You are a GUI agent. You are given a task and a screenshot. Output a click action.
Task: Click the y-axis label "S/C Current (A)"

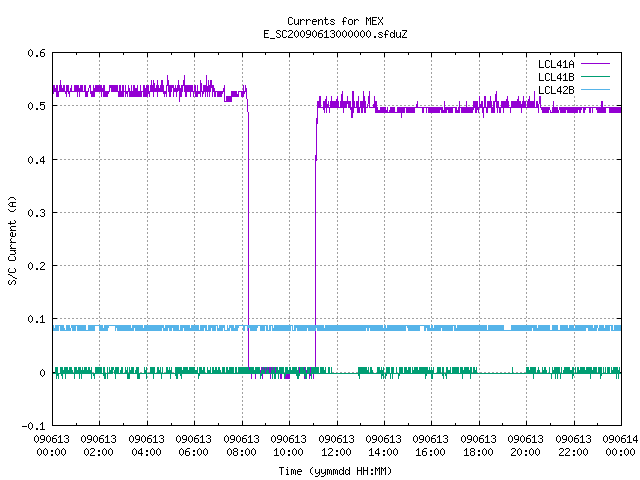tap(12, 241)
